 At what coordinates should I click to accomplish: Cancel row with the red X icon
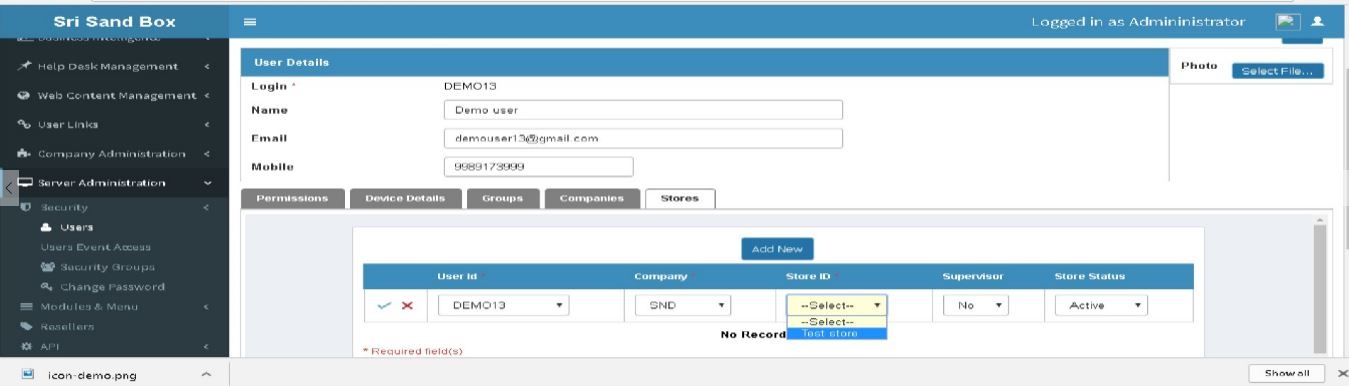point(406,306)
